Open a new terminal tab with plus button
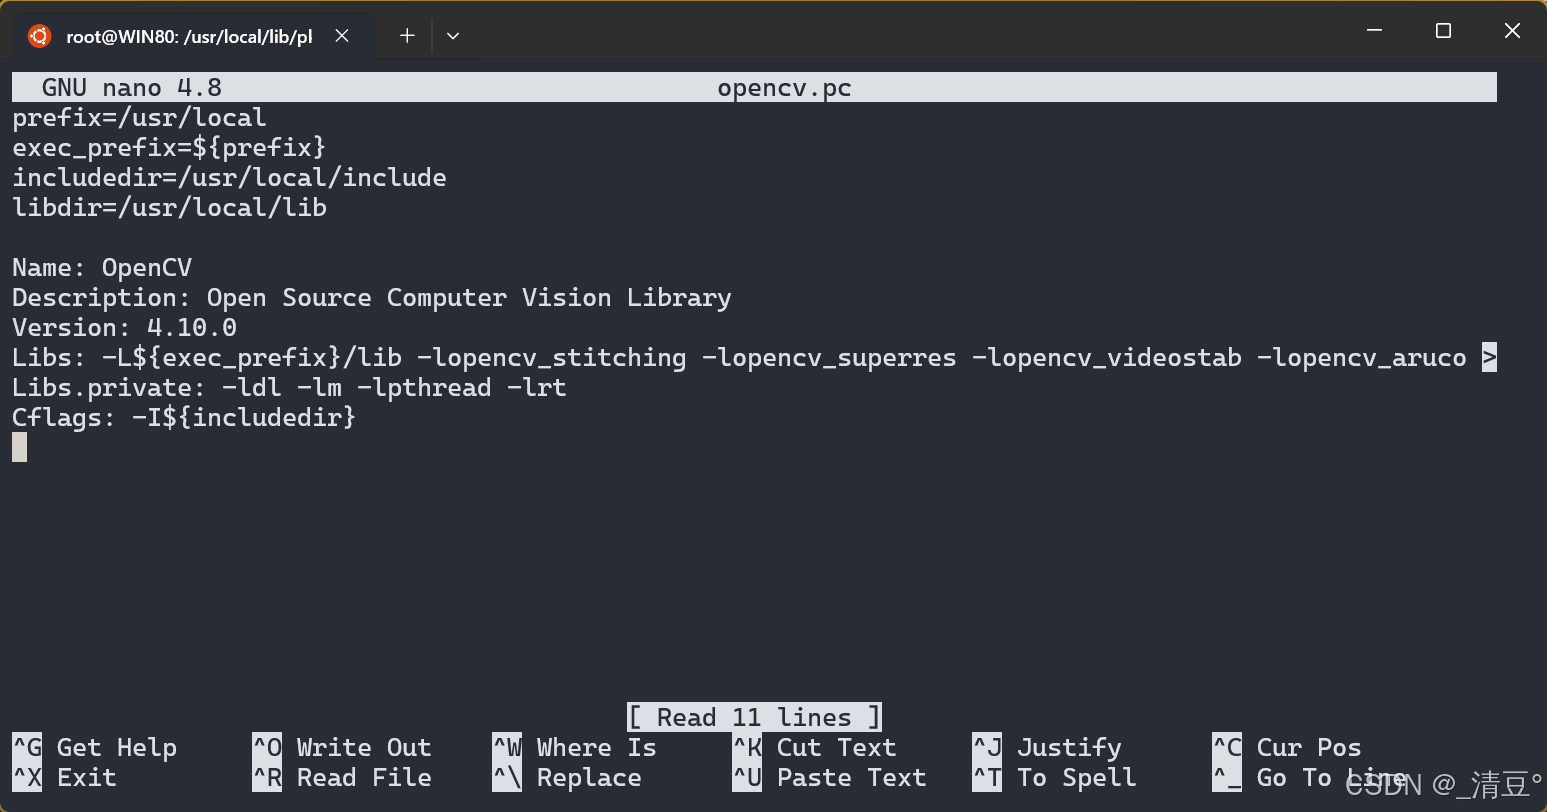Screen dimensions: 1547x812 (407, 36)
